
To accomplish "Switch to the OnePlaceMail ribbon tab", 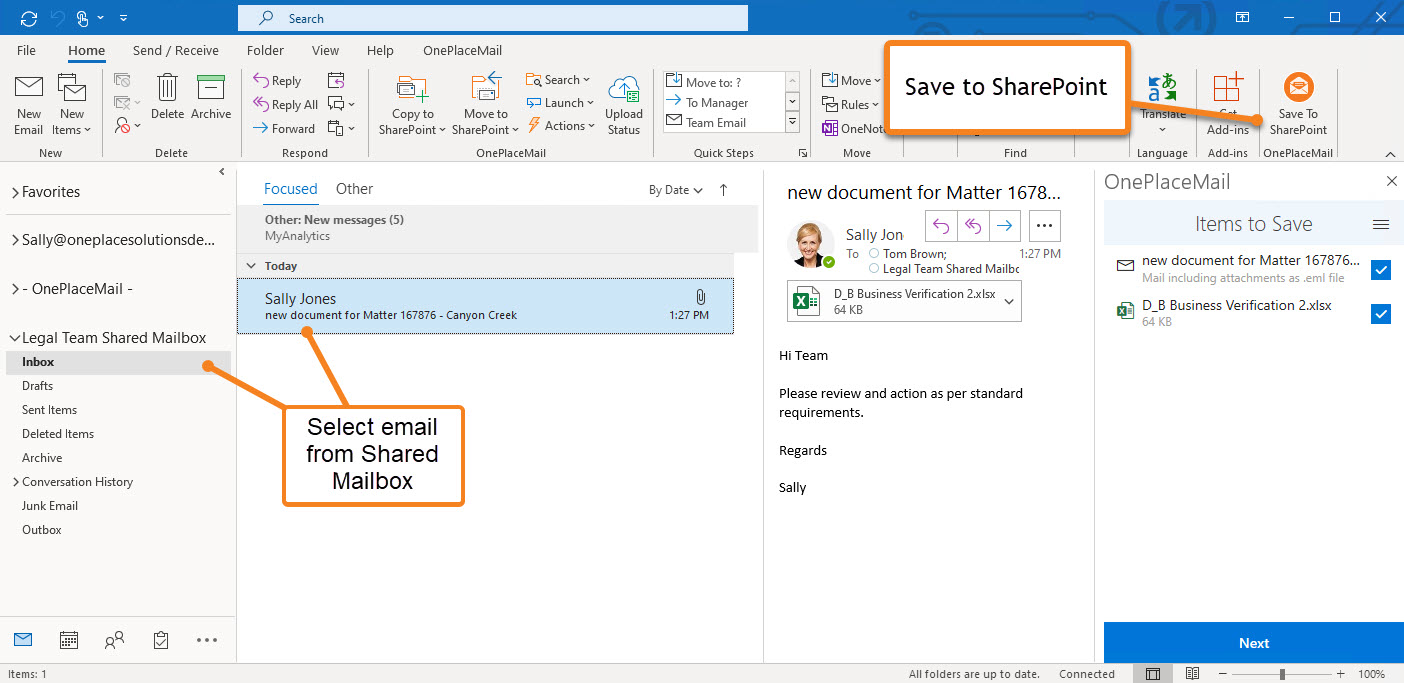I will pos(462,50).
